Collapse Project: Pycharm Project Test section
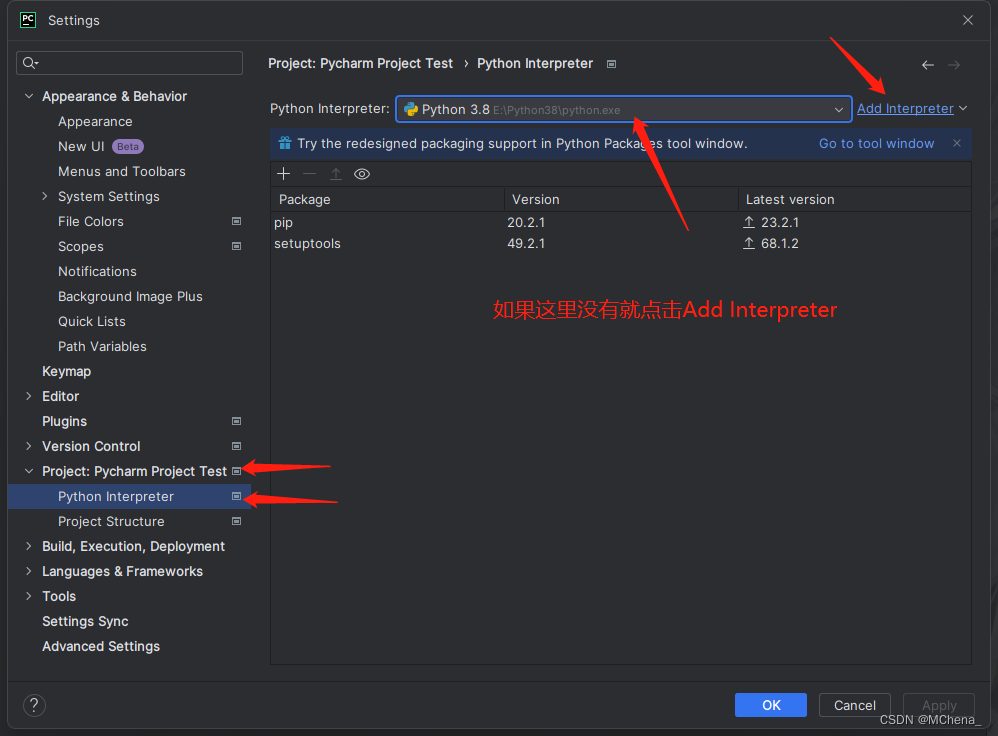Screen dimensions: 998x736 pos(29,471)
